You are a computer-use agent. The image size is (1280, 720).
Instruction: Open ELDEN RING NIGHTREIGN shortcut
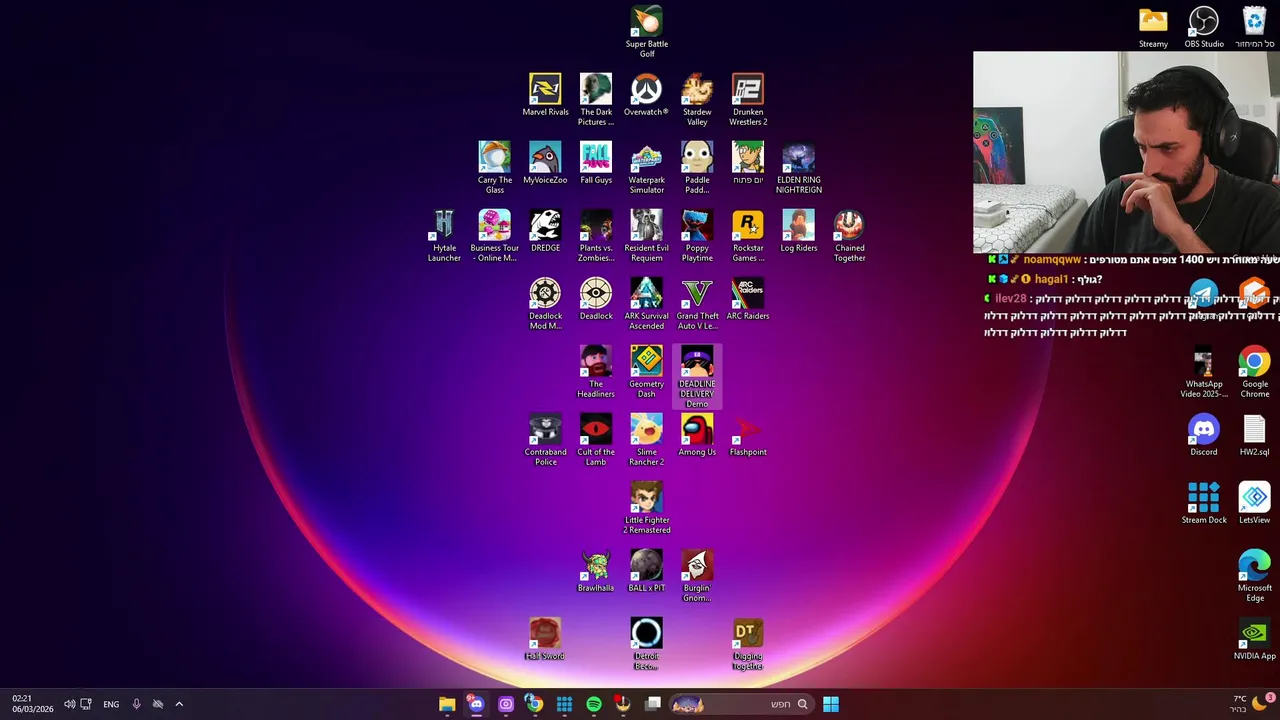click(799, 168)
